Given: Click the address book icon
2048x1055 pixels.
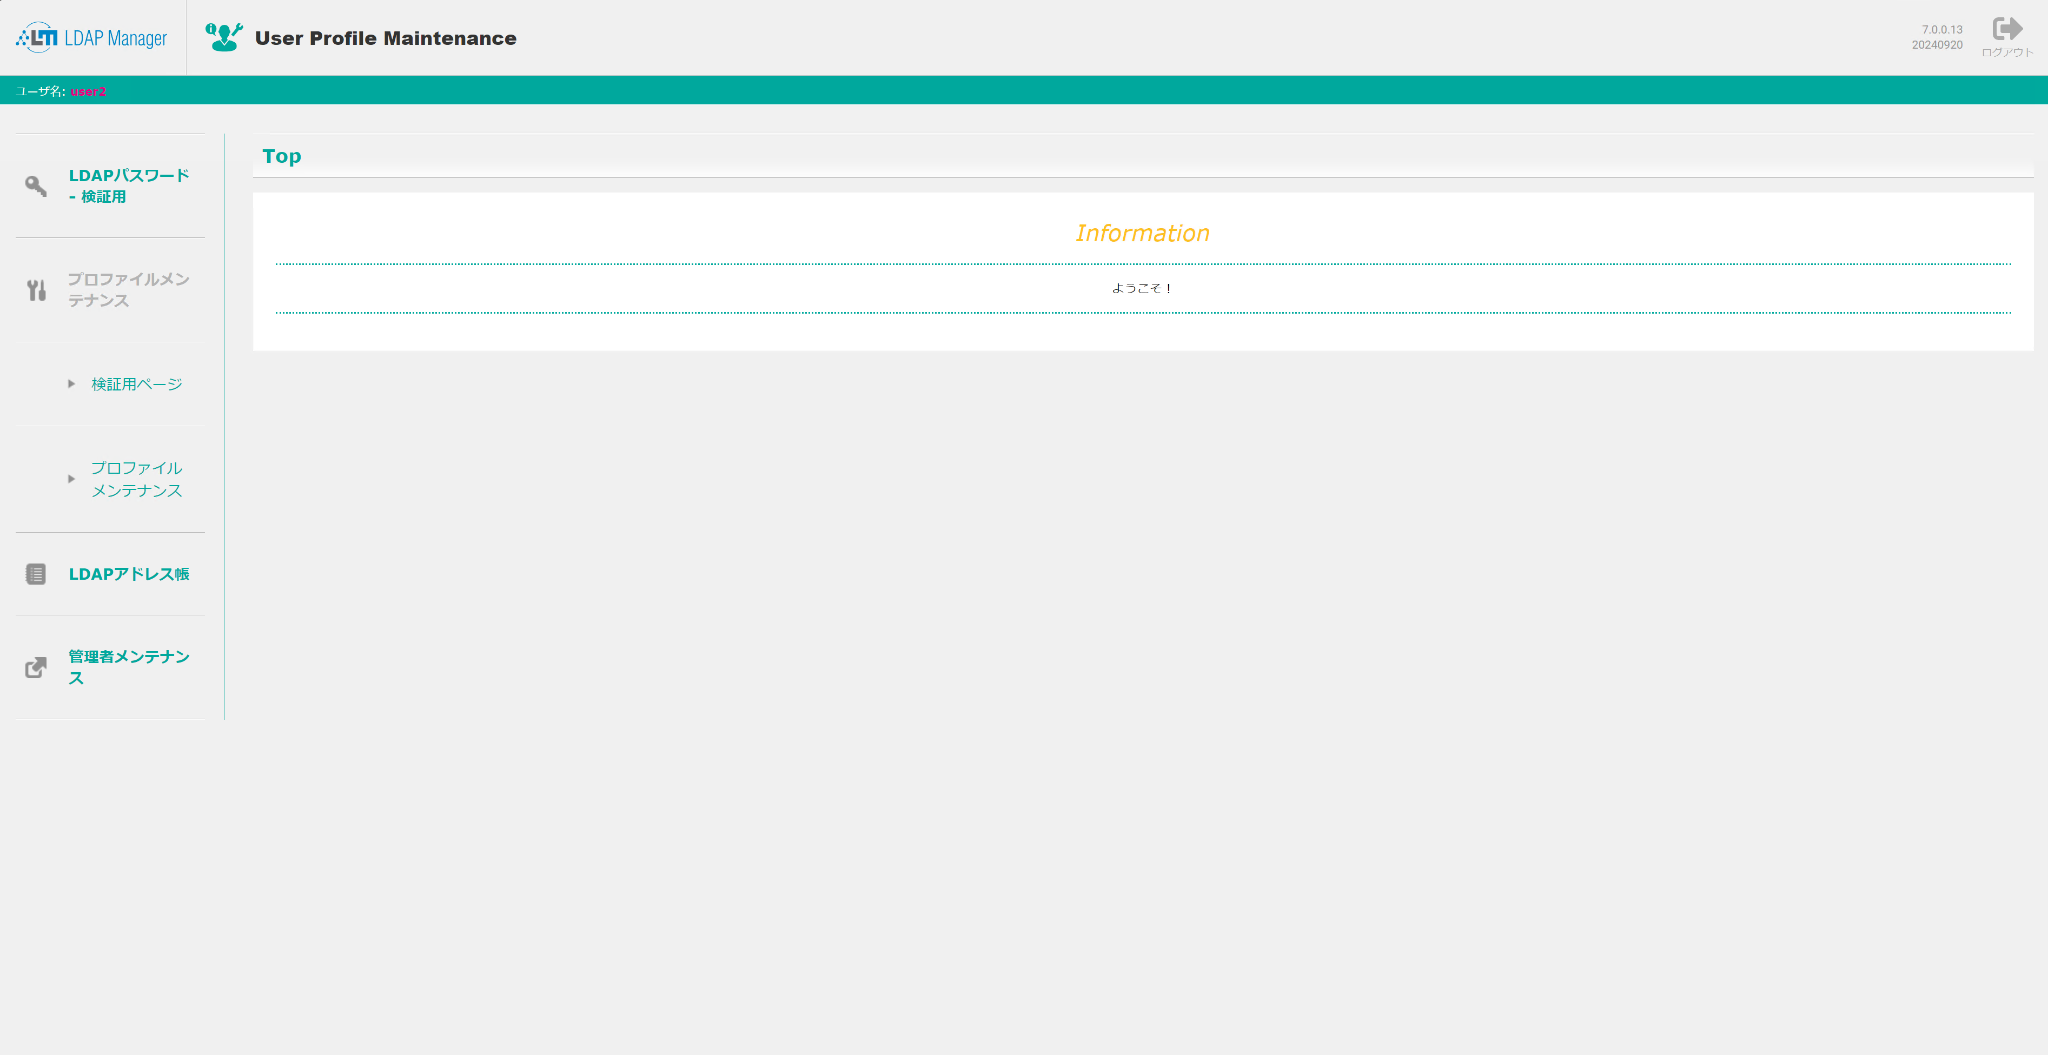Looking at the screenshot, I should point(36,574).
